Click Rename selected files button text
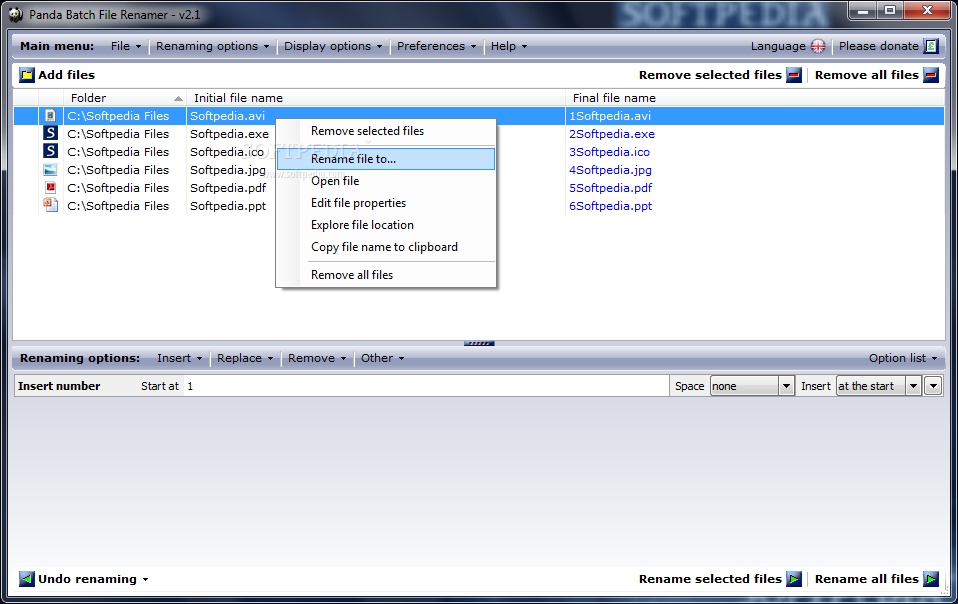Viewport: 958px width, 604px height. point(710,579)
